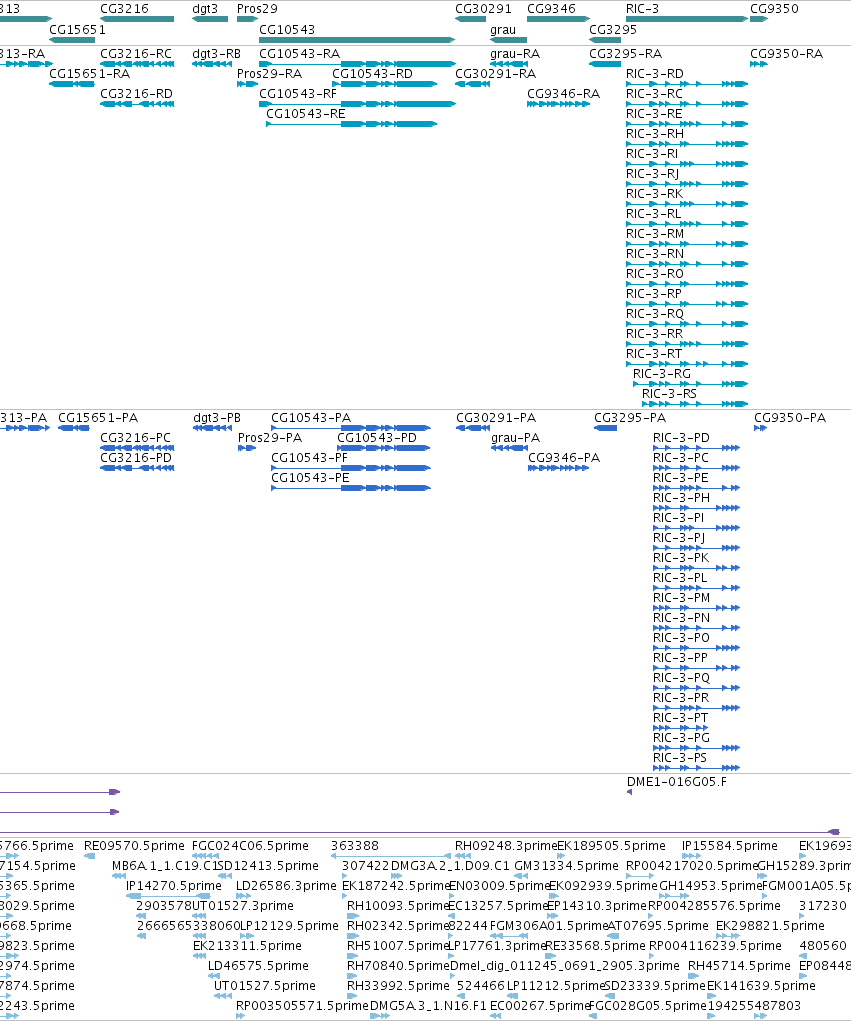
Task: Select transcript CG15651-RA
Action: point(90,74)
